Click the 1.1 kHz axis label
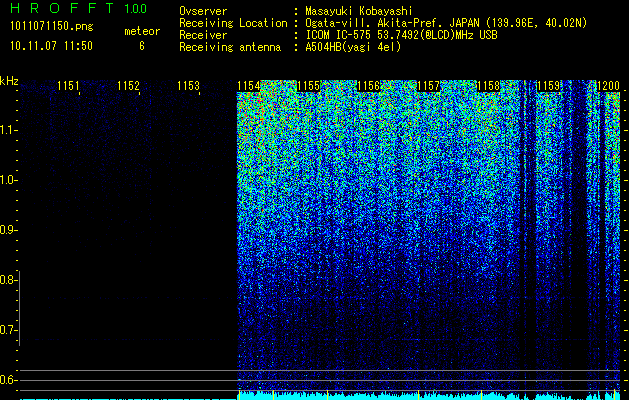This screenshot has height=400, width=629. [7, 130]
